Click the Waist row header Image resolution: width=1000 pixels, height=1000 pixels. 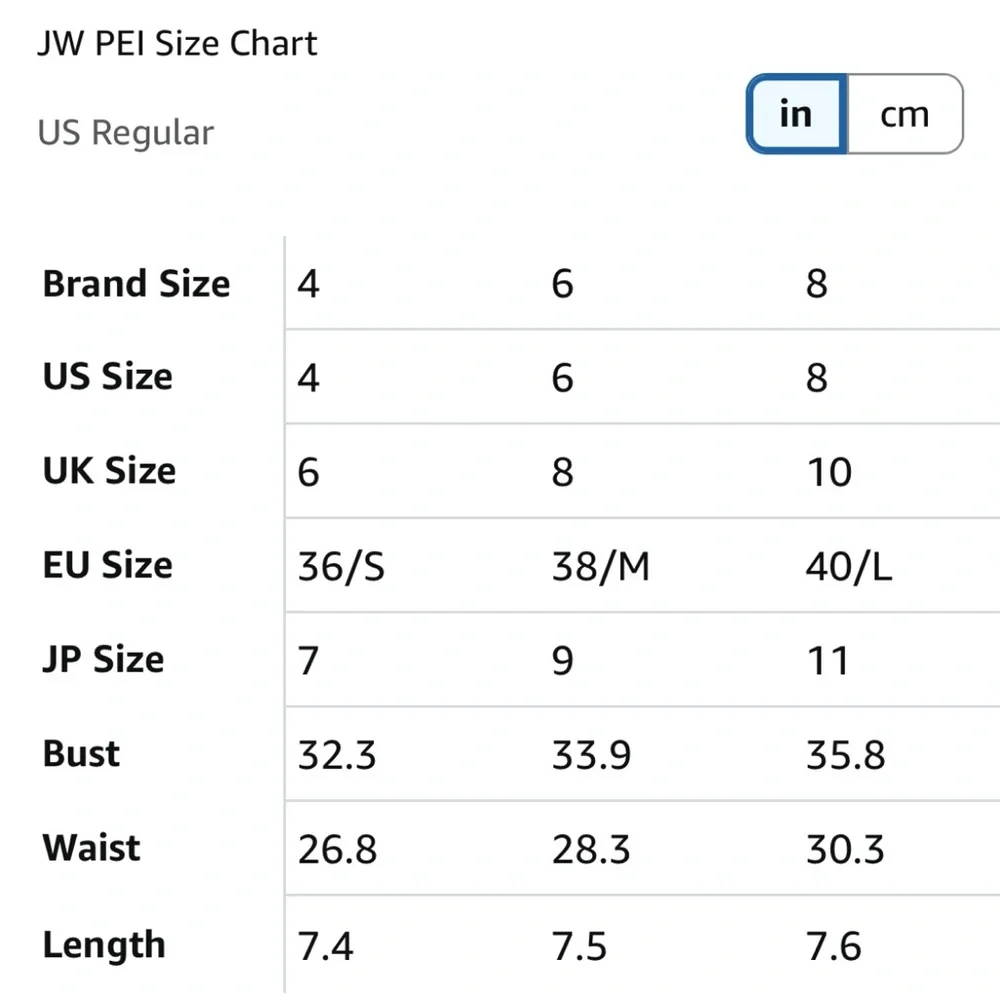click(92, 848)
